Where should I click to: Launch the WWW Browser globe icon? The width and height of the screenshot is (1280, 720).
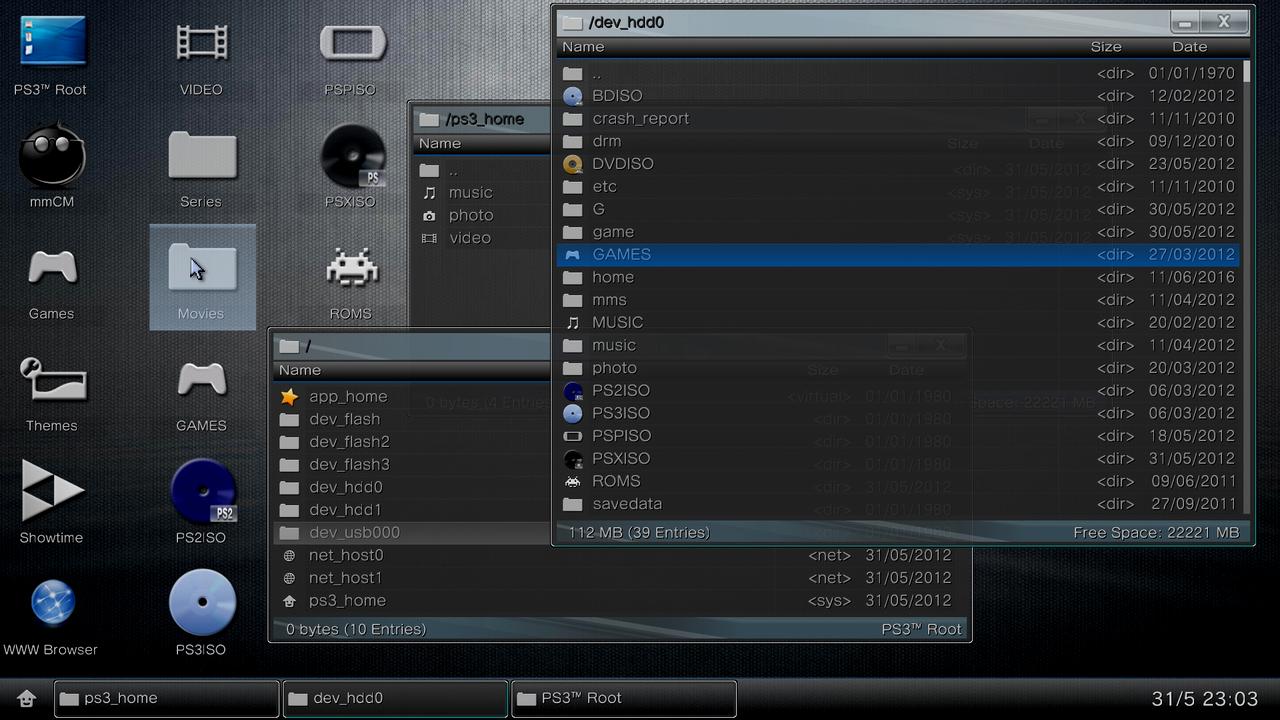point(51,604)
